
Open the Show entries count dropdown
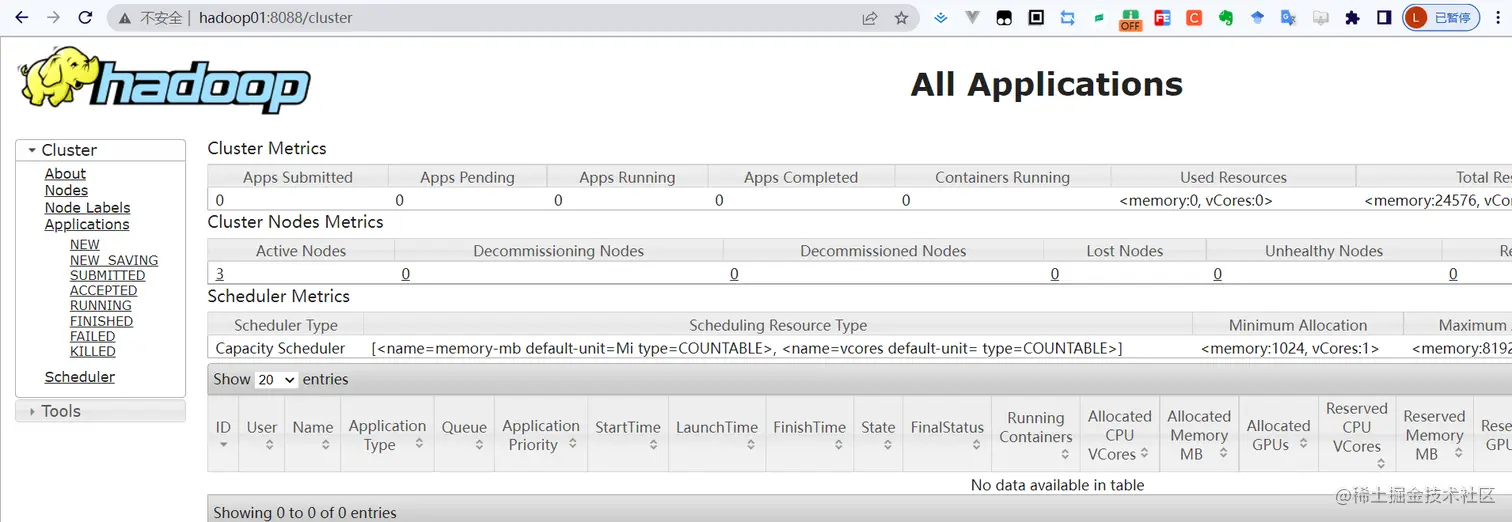(x=276, y=380)
